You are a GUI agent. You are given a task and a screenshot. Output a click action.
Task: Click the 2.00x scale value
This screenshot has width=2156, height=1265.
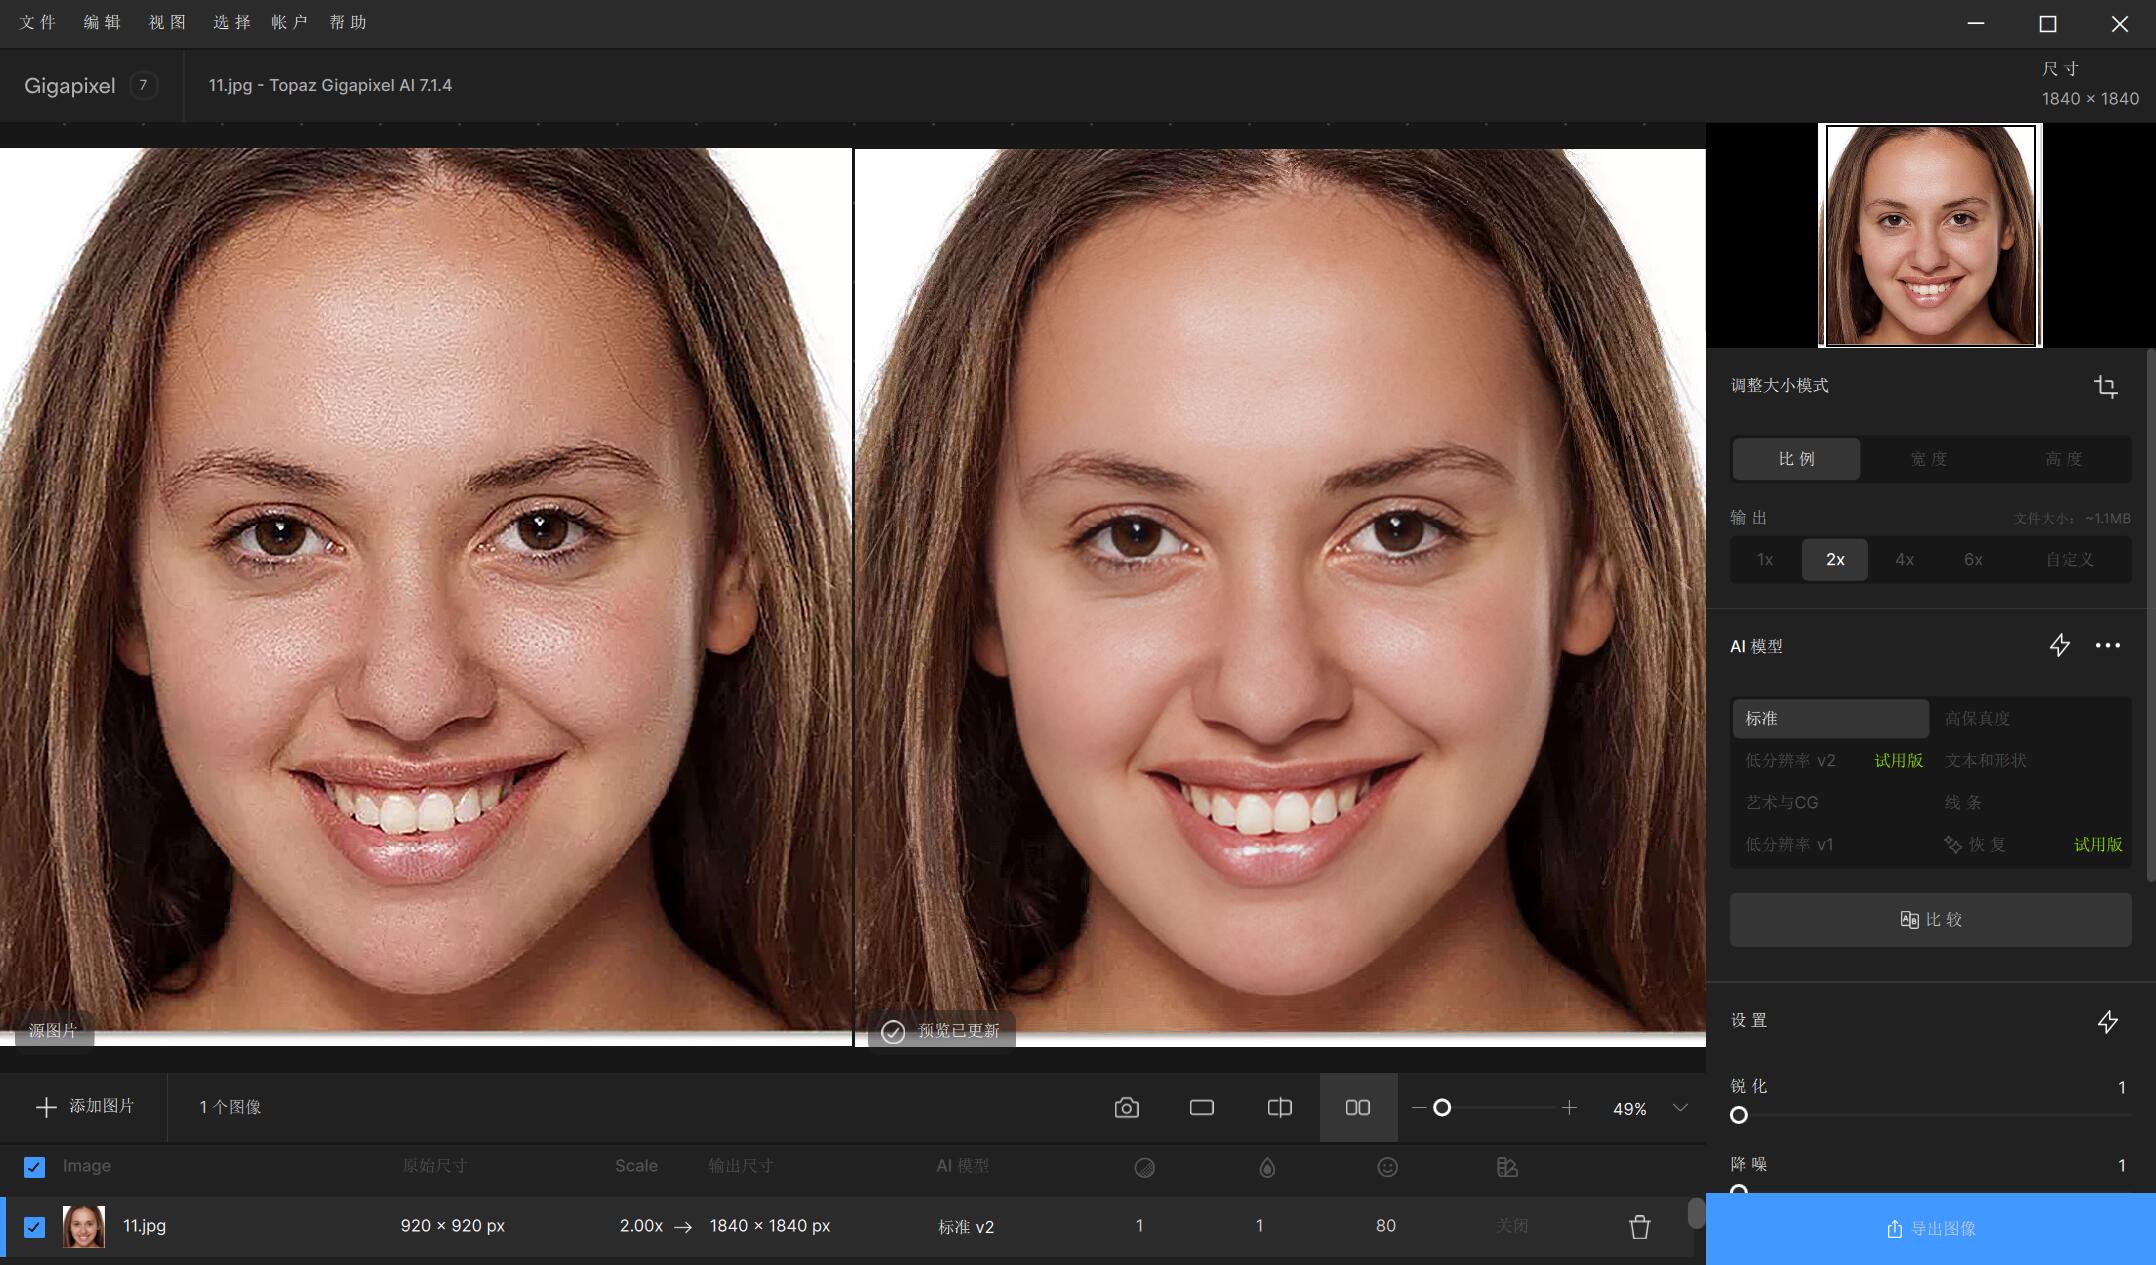(x=641, y=1226)
